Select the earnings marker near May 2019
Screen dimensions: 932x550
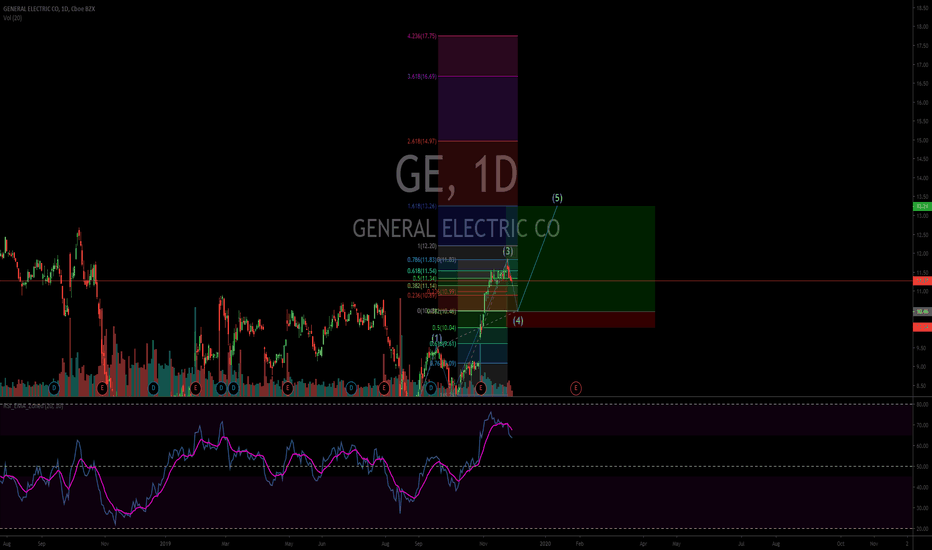point(287,388)
